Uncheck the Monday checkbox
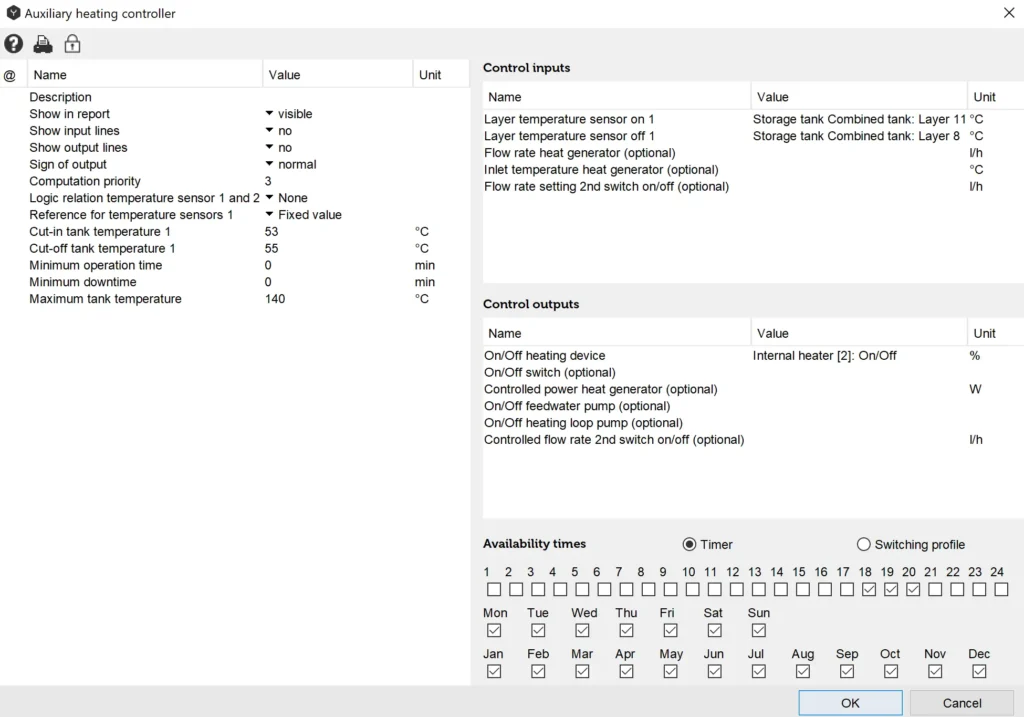This screenshot has height=717, width=1024. coord(494,631)
